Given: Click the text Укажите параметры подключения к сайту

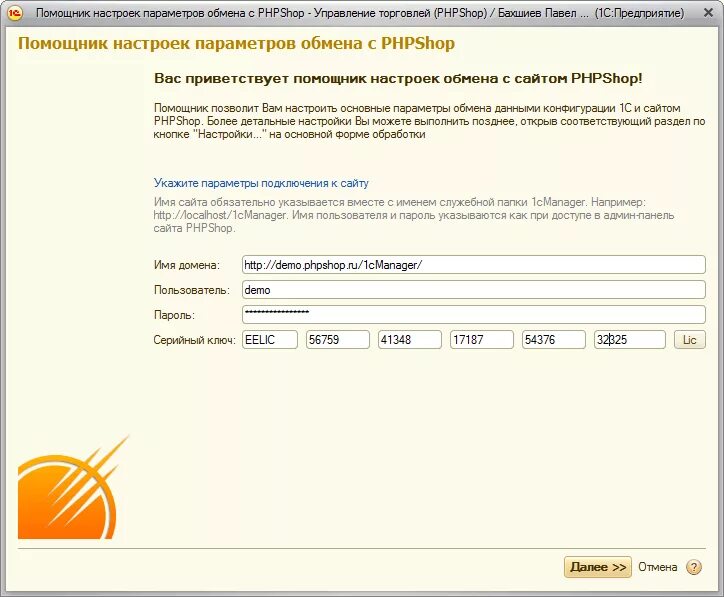Looking at the screenshot, I should [261, 183].
